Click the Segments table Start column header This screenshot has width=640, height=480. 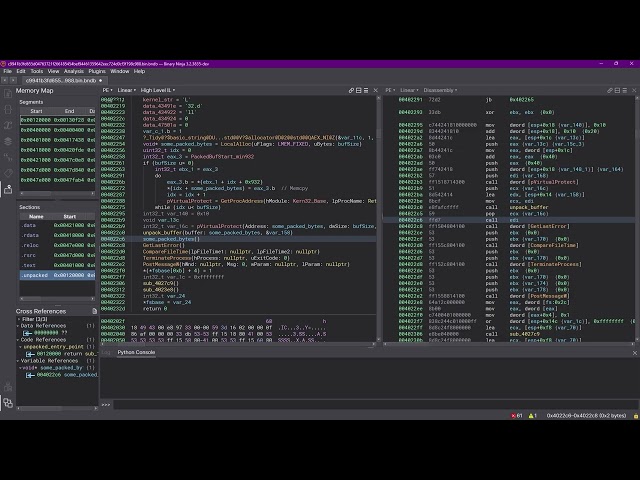[x=36, y=111]
